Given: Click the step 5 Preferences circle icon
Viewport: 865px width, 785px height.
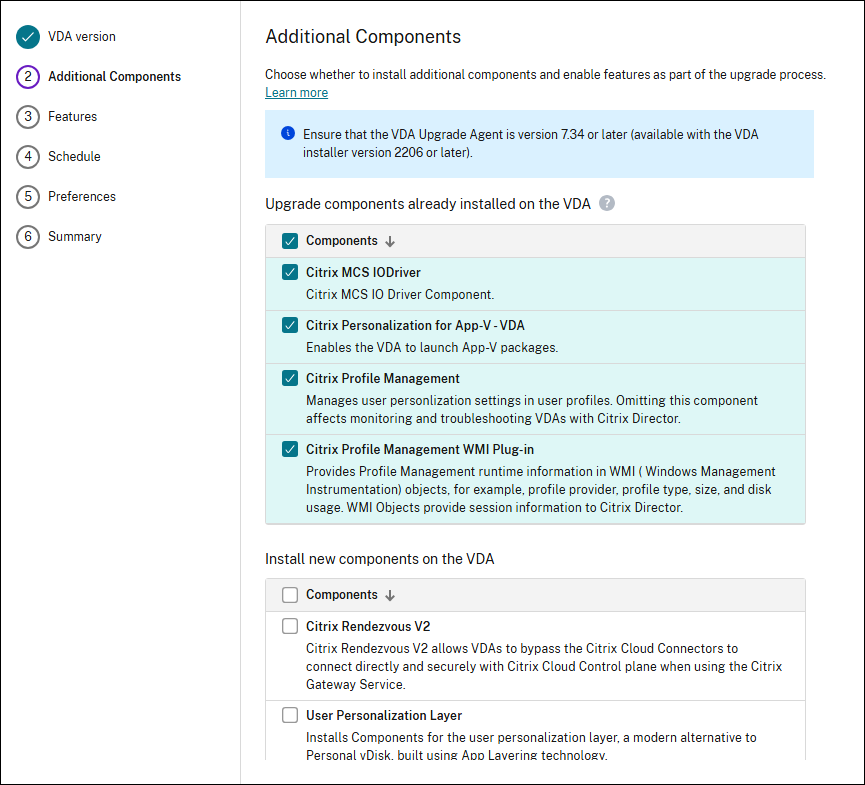Looking at the screenshot, I should coord(28,197).
